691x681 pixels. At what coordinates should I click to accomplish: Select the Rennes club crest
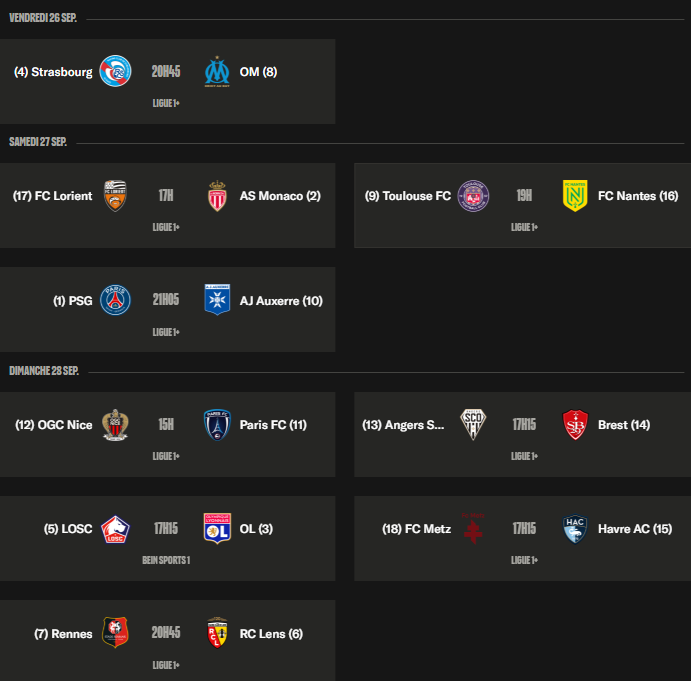[116, 633]
